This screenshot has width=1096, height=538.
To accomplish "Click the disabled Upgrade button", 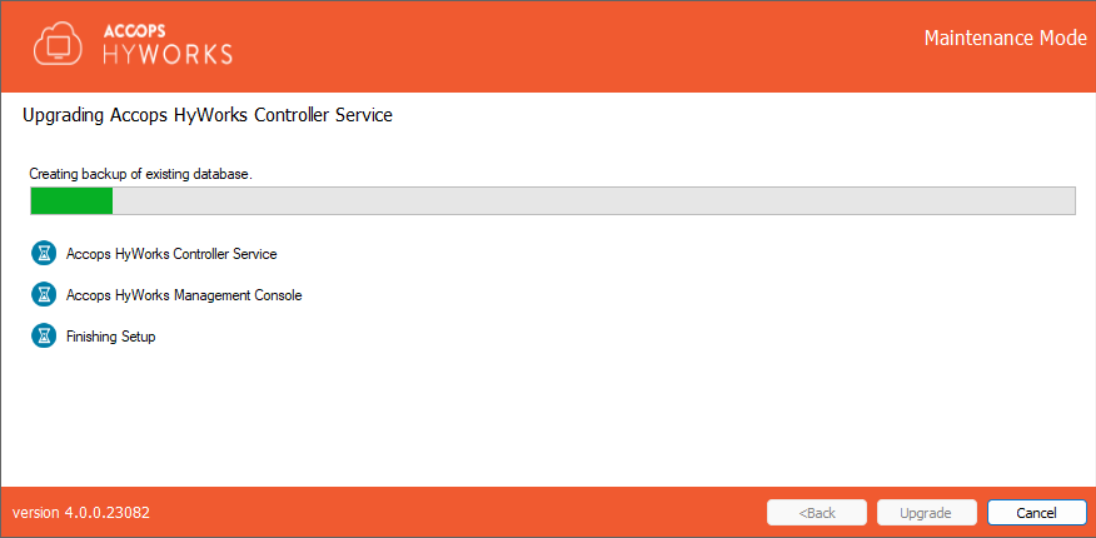I will click(925, 513).
